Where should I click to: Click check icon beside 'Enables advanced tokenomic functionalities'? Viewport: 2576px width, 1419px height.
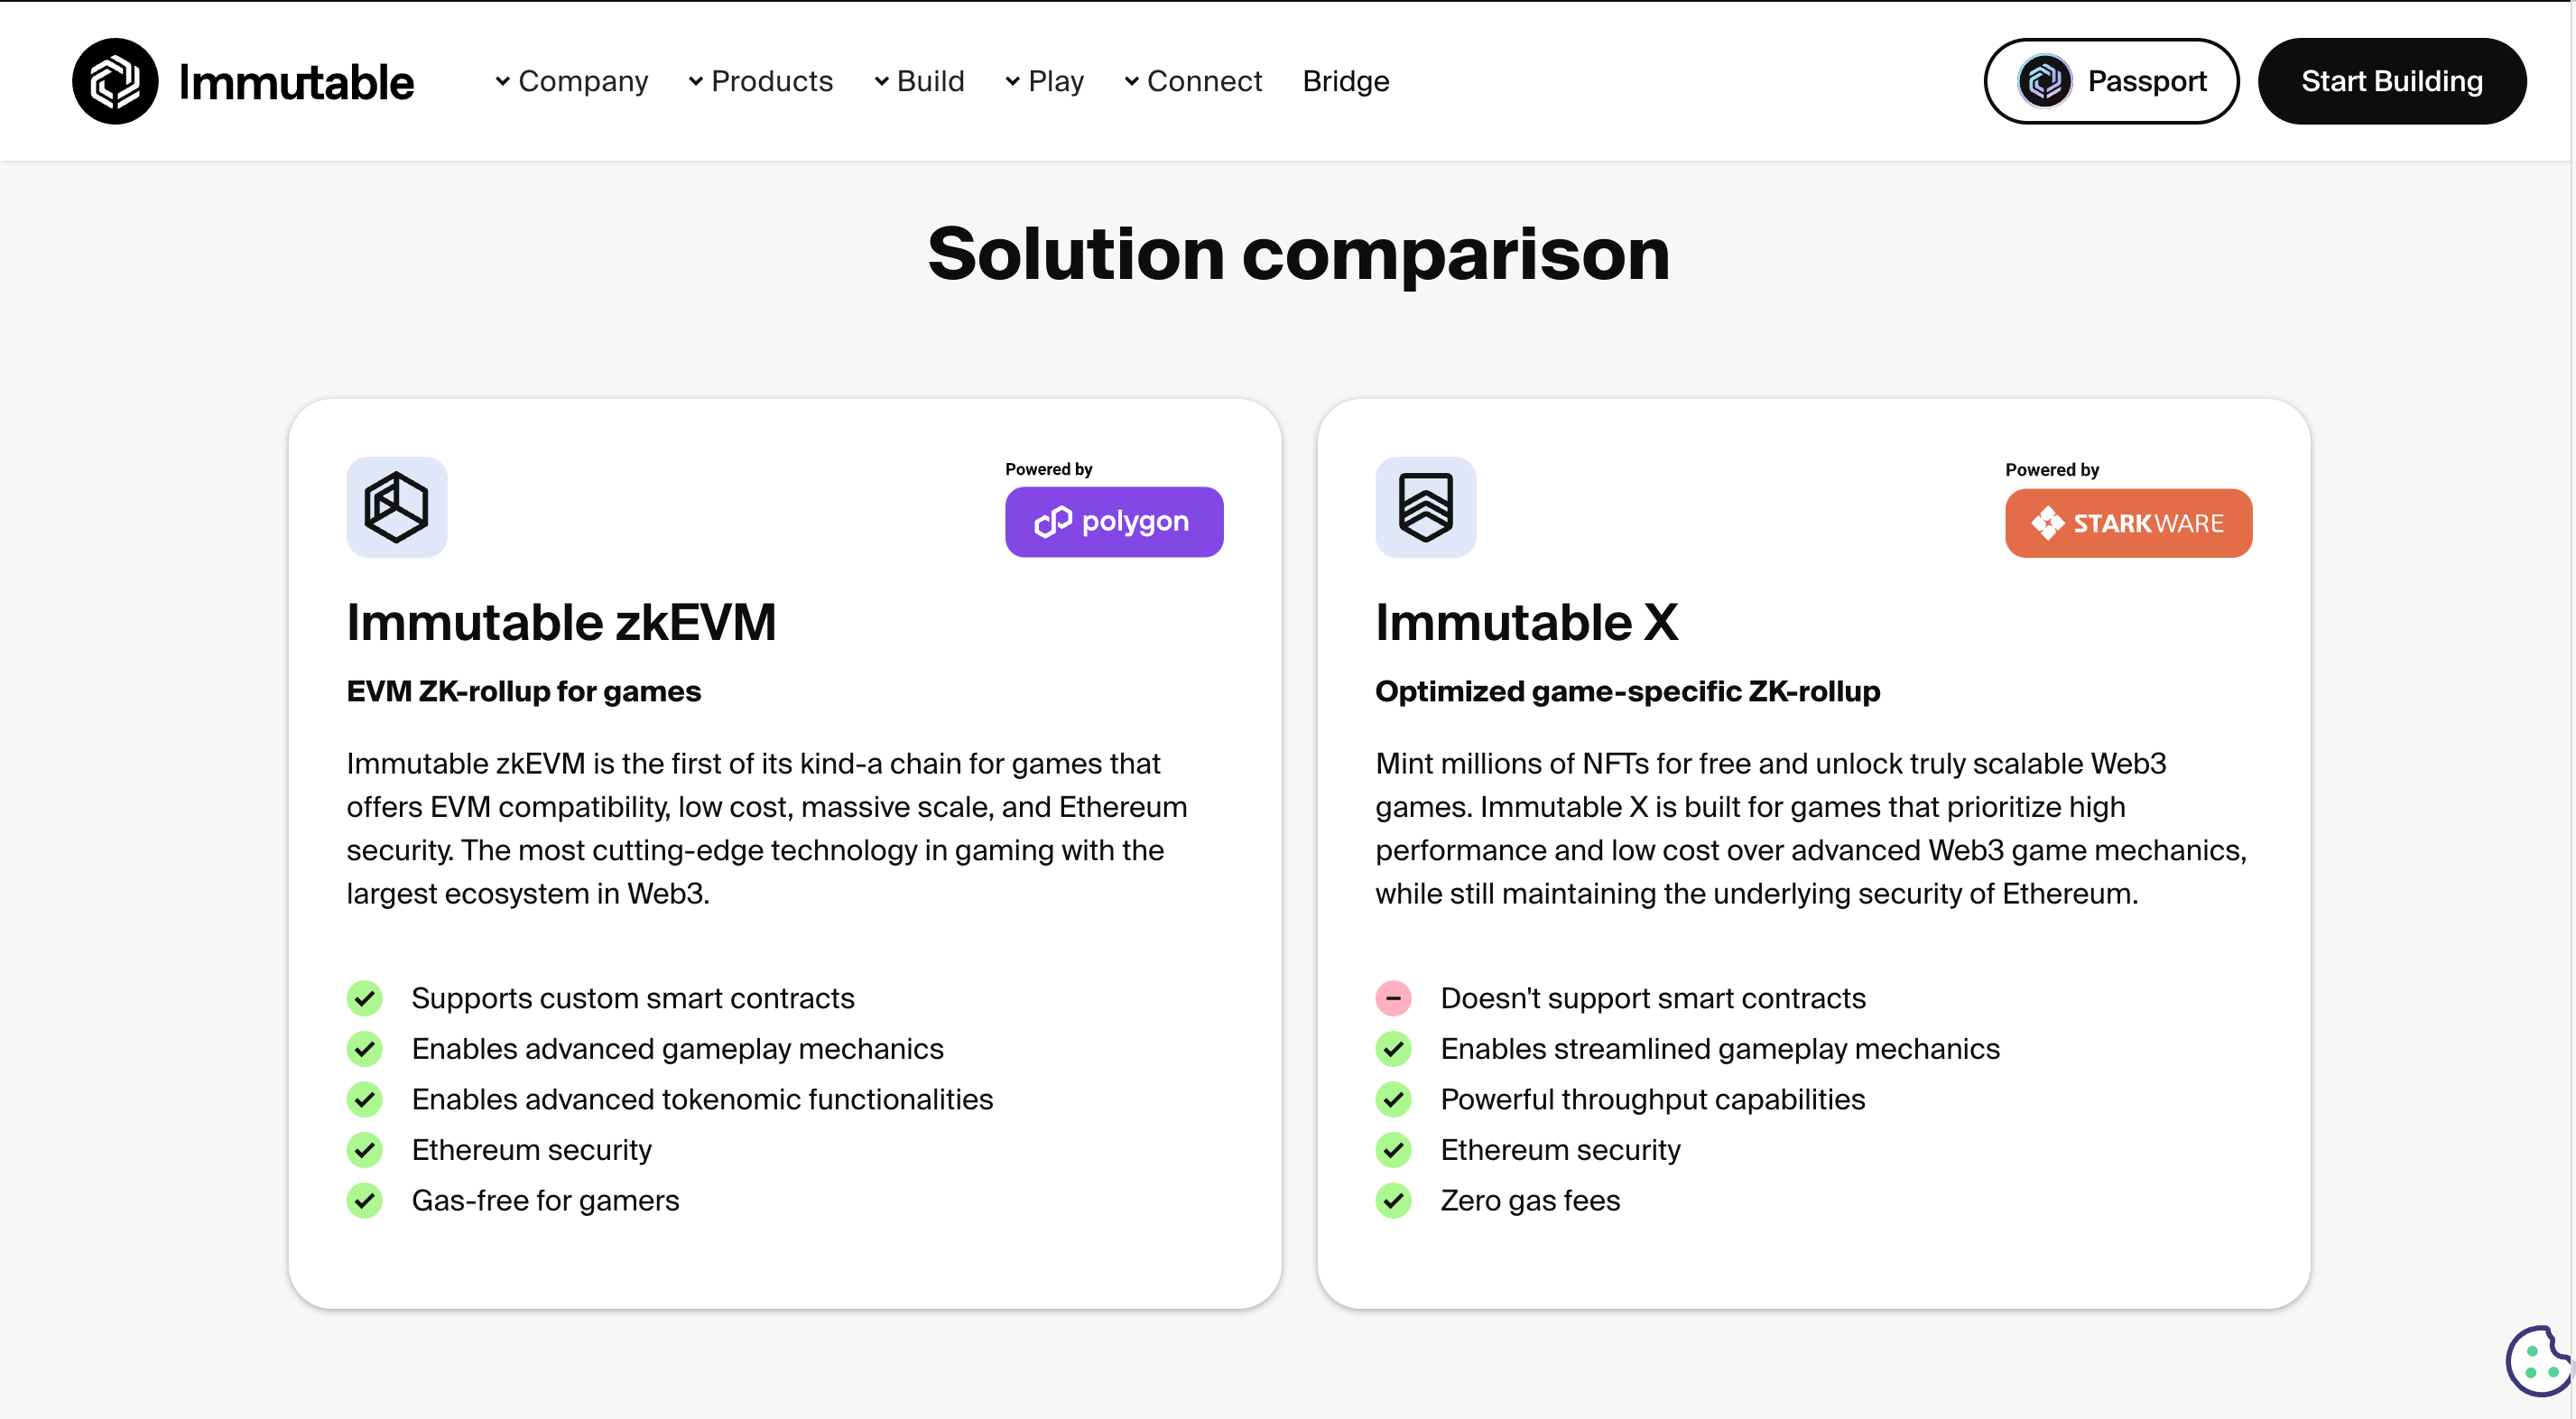click(365, 1099)
